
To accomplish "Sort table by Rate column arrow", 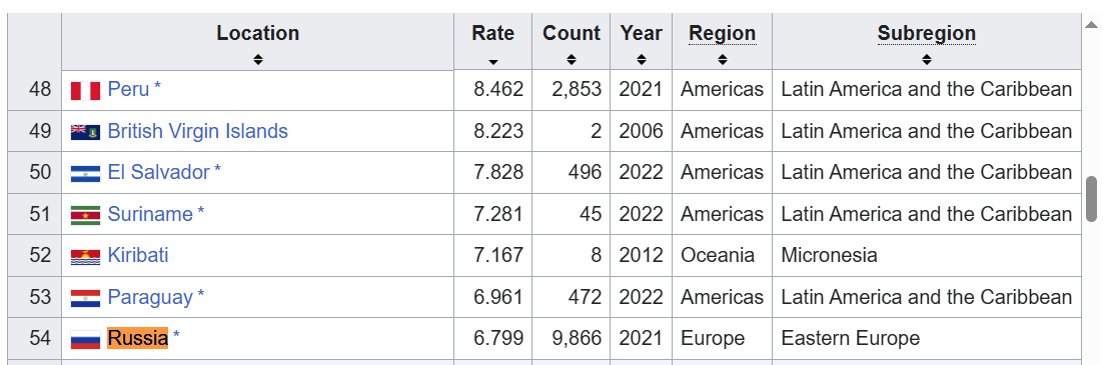I will click(x=493, y=62).
